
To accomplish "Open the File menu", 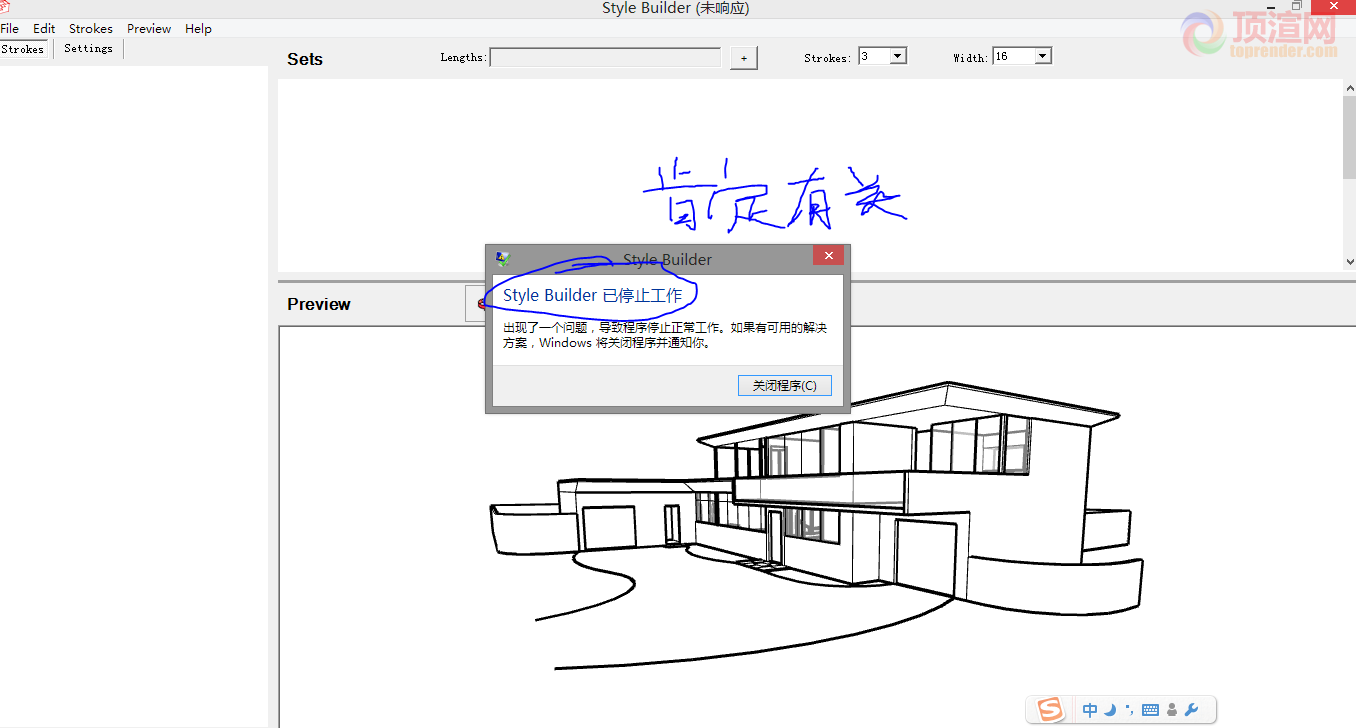I will 9,29.
